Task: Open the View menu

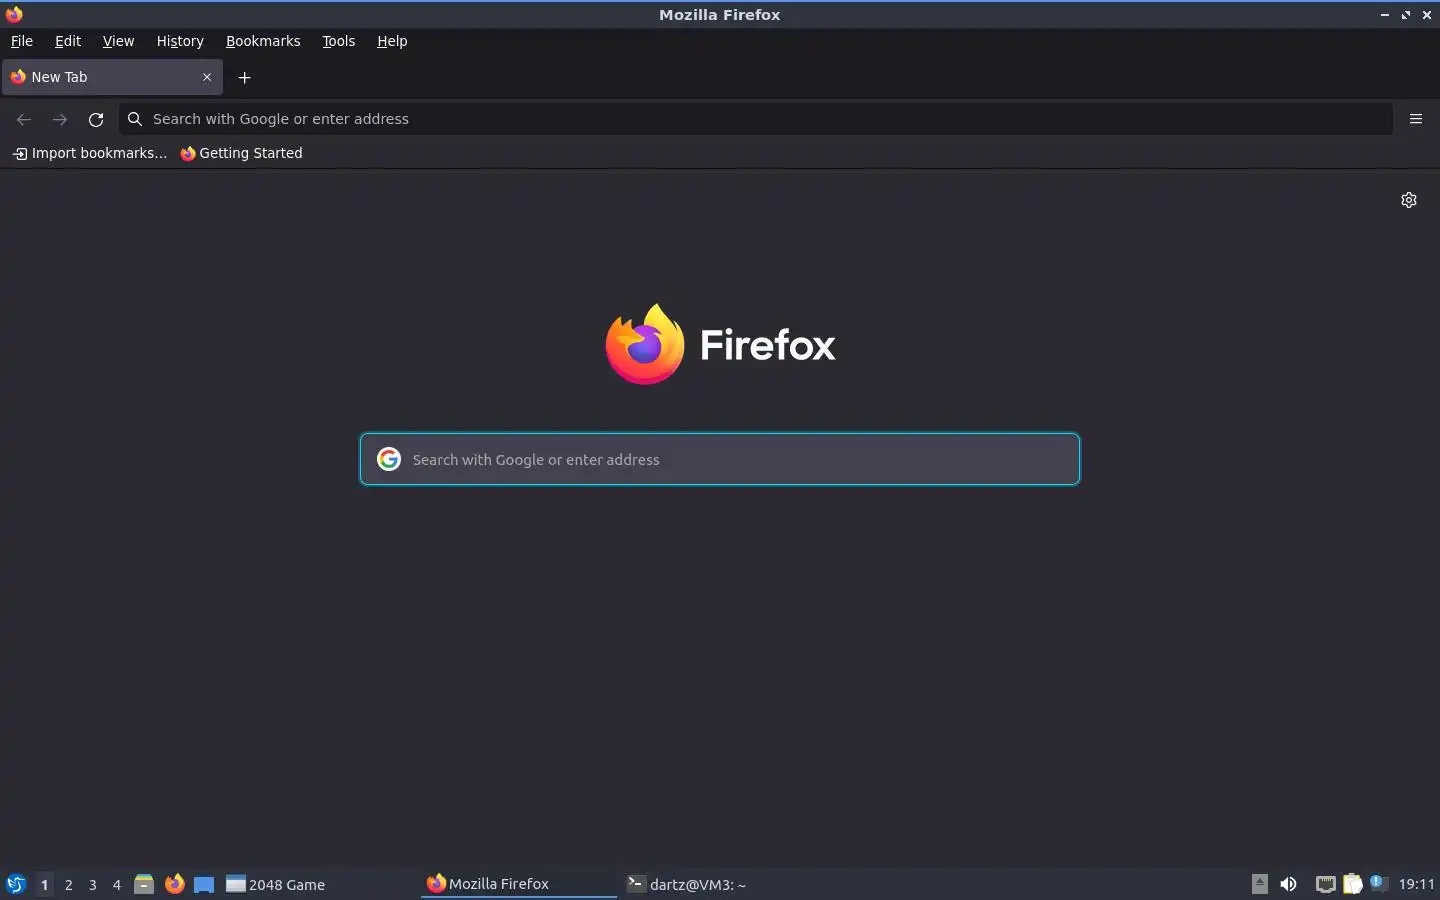Action: [x=118, y=41]
